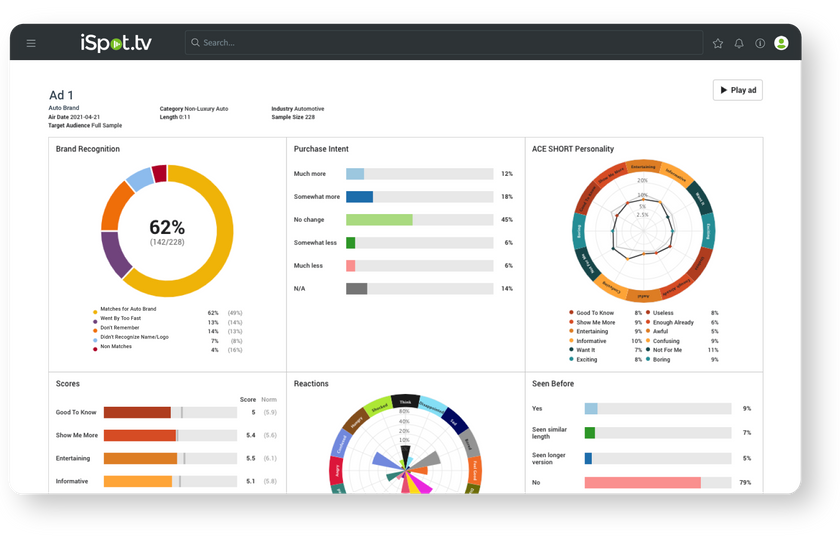Click the star favorites icon
Viewport: 840px width, 554px height.
pyautogui.click(x=717, y=43)
